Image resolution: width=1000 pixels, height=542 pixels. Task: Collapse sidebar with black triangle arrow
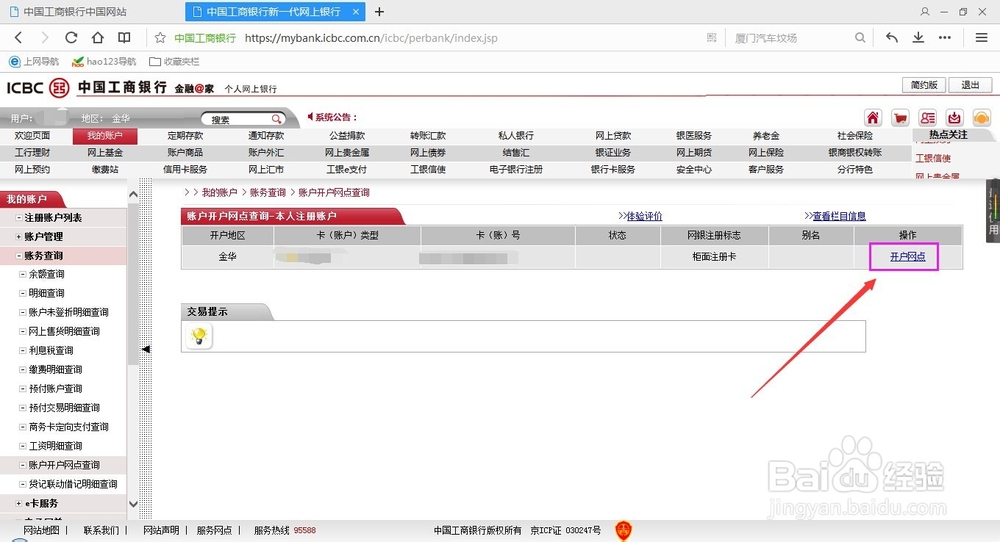146,349
